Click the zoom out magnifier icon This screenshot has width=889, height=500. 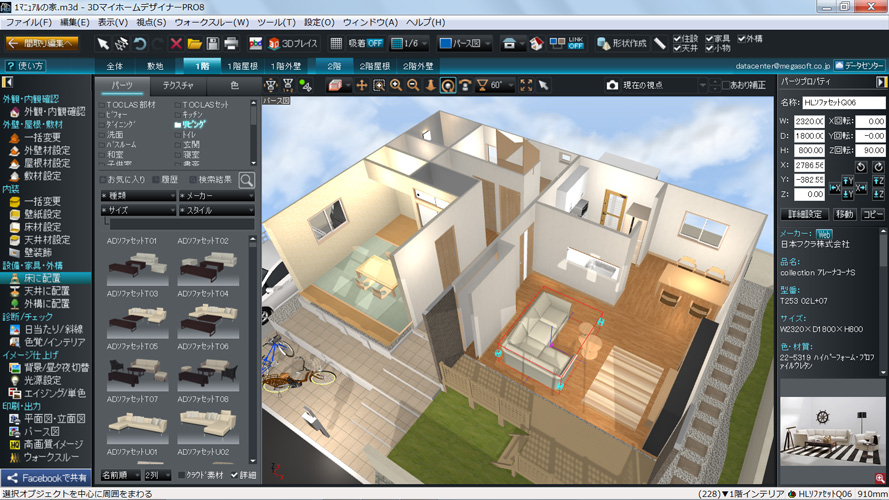[413, 86]
